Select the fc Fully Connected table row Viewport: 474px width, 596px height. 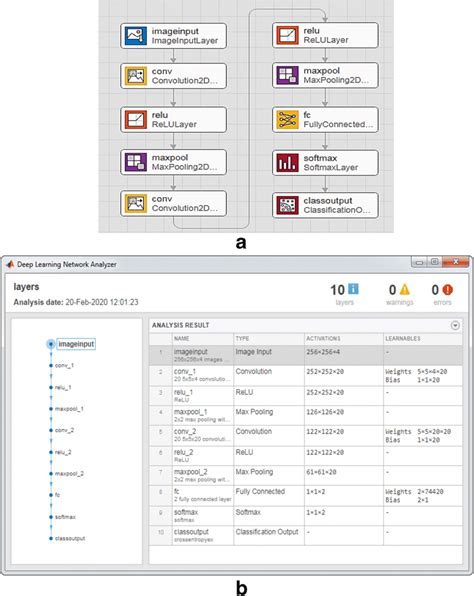tap(306, 496)
